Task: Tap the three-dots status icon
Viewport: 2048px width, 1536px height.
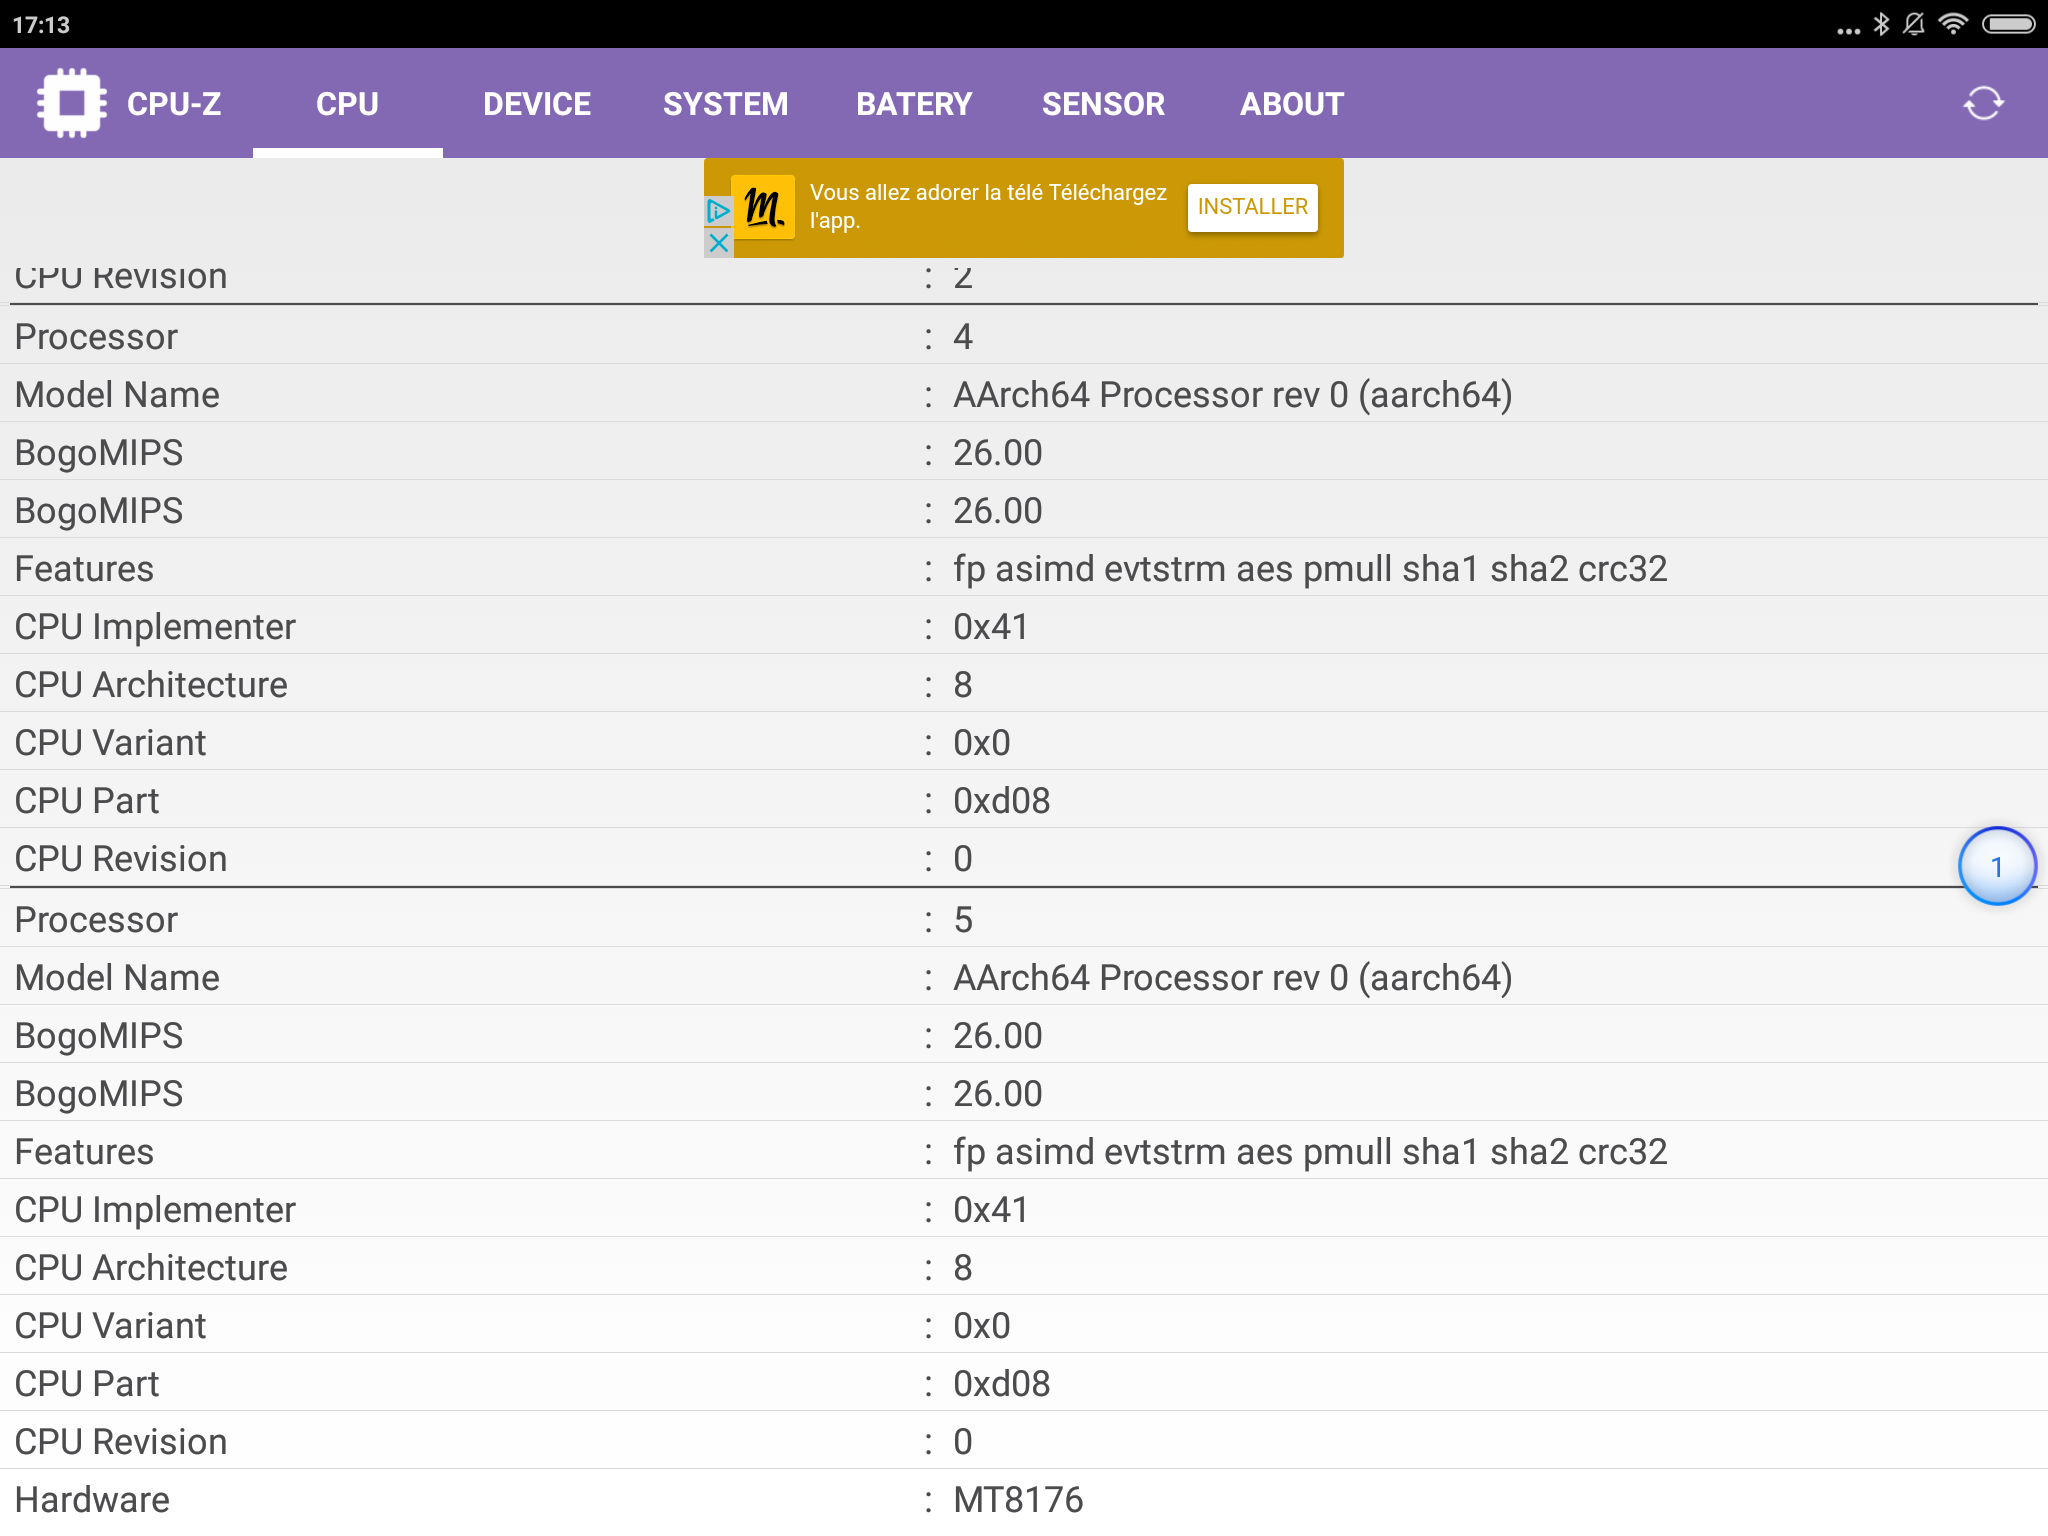Action: tap(1848, 30)
